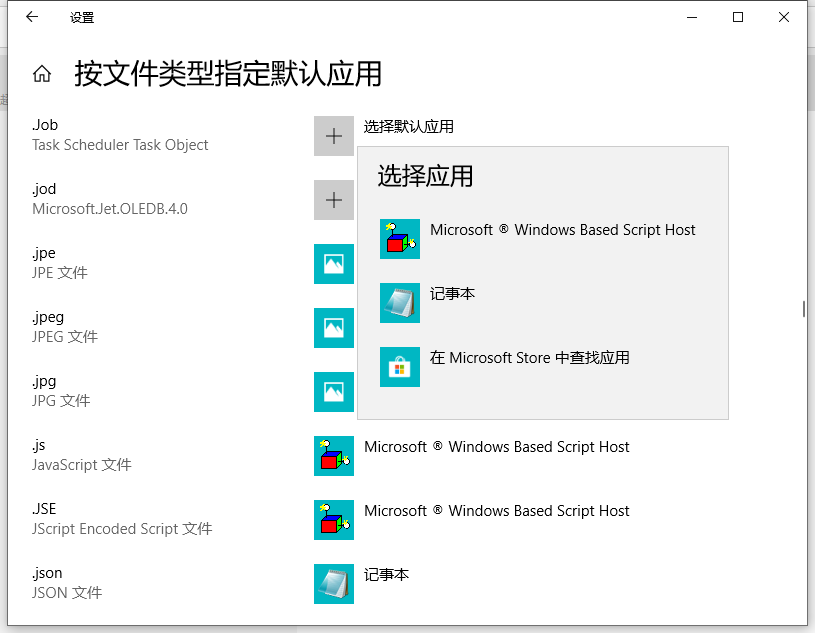This screenshot has width=815, height=633.
Task: Click Microsoft.Jet.OLEDB.4.0 description
Action: [x=110, y=209]
